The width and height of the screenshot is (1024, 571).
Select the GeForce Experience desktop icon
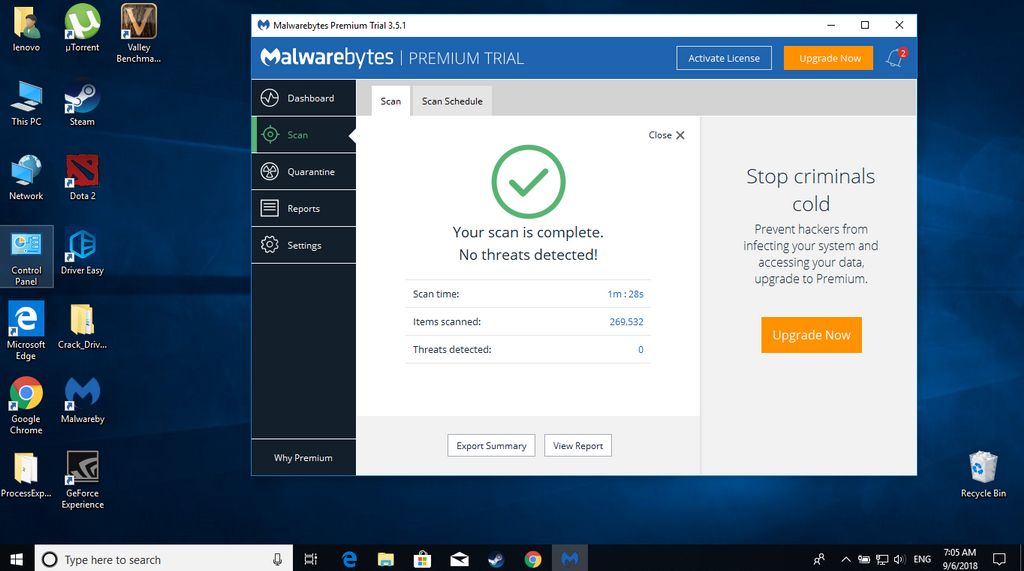tap(82, 480)
